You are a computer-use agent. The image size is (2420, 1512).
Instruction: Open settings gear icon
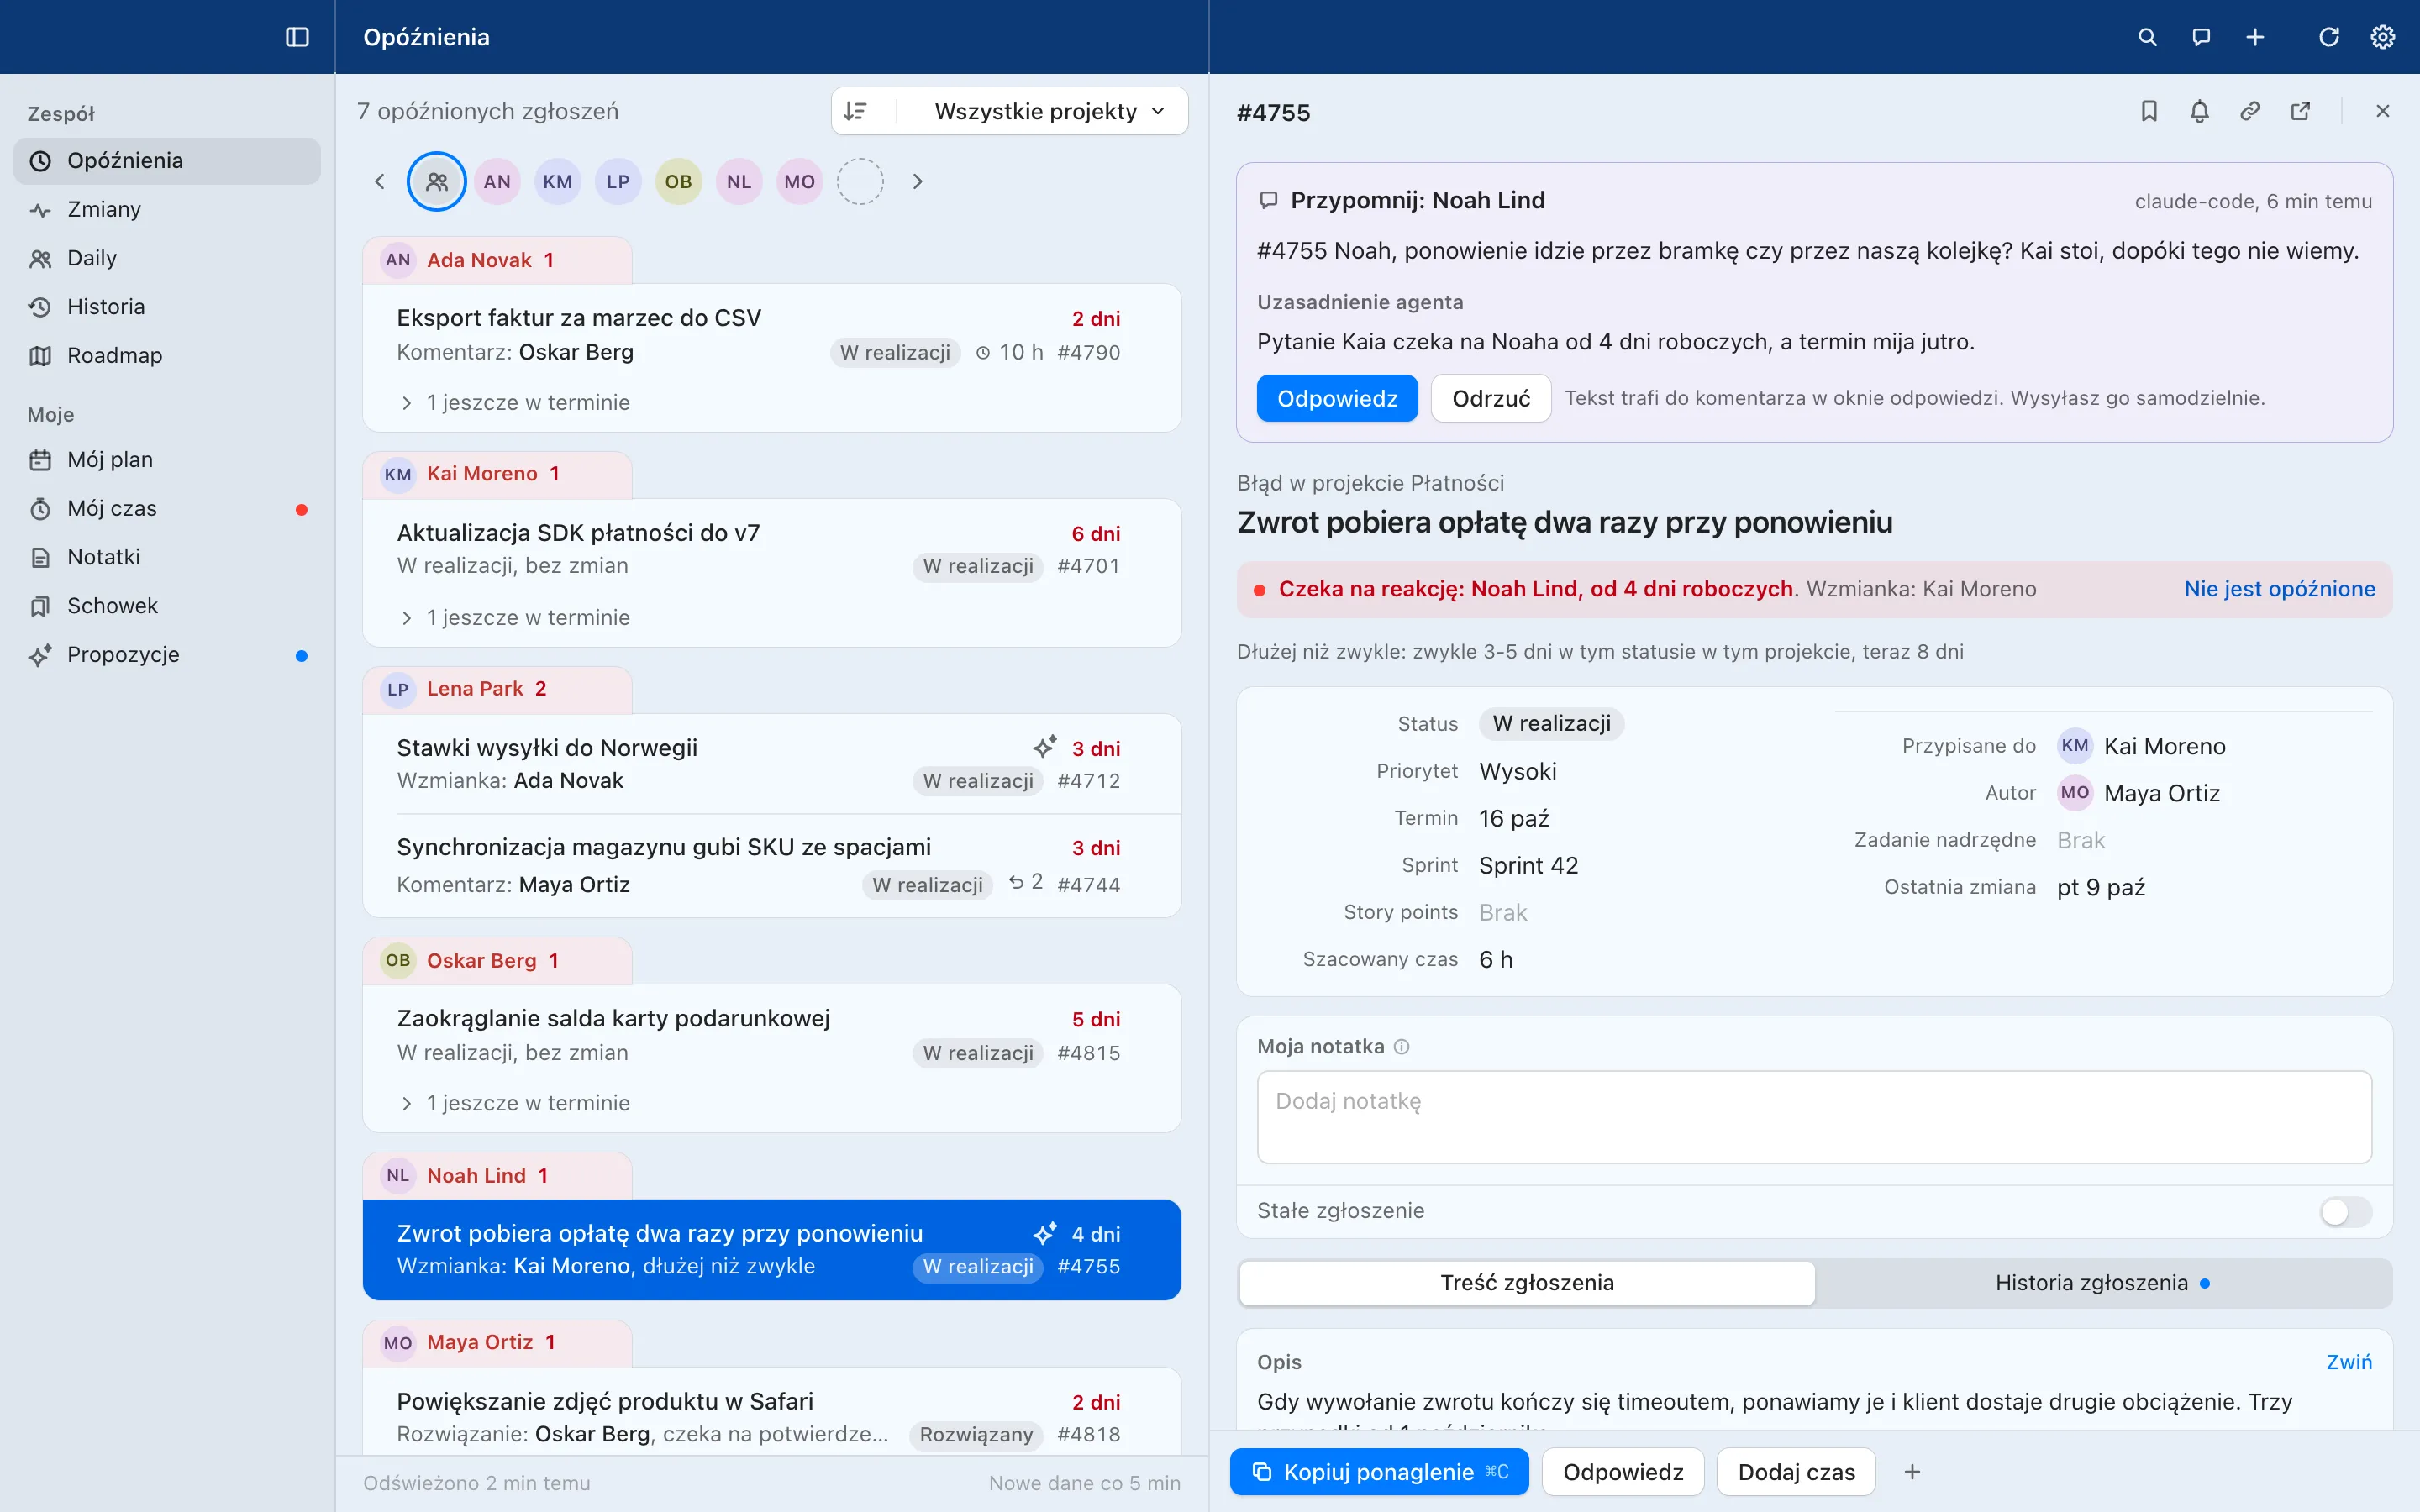click(2383, 37)
